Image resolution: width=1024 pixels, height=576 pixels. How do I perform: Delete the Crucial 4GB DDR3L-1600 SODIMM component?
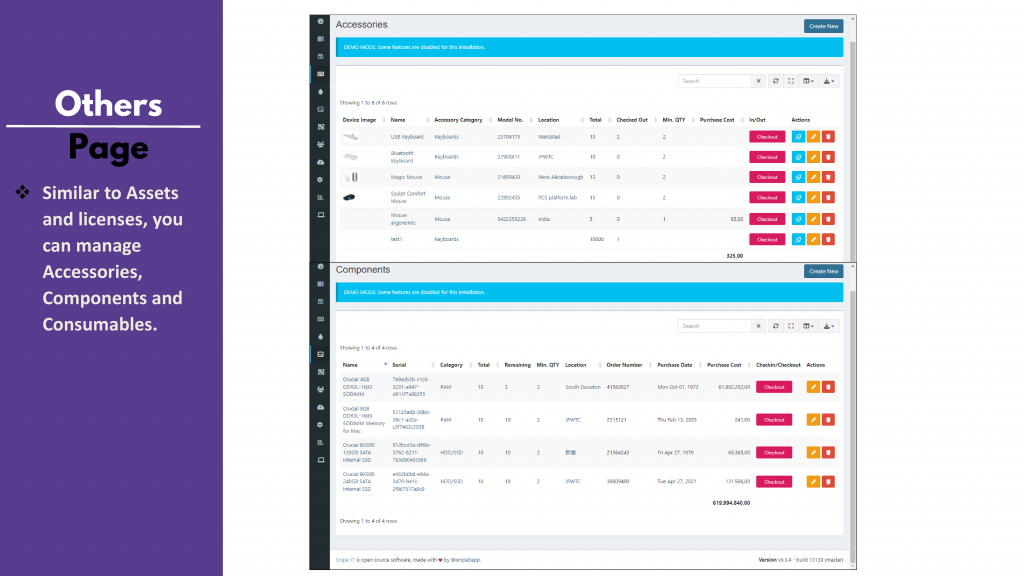tap(828, 387)
